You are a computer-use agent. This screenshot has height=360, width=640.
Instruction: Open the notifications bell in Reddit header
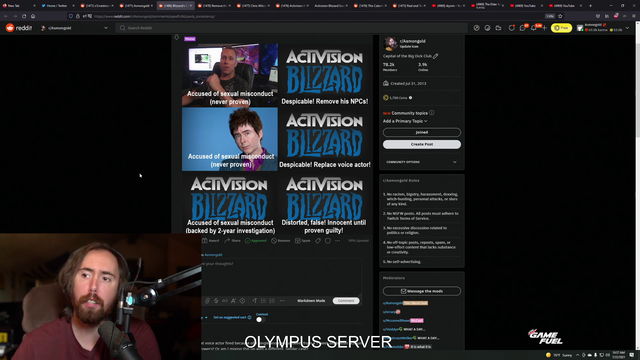click(x=533, y=28)
